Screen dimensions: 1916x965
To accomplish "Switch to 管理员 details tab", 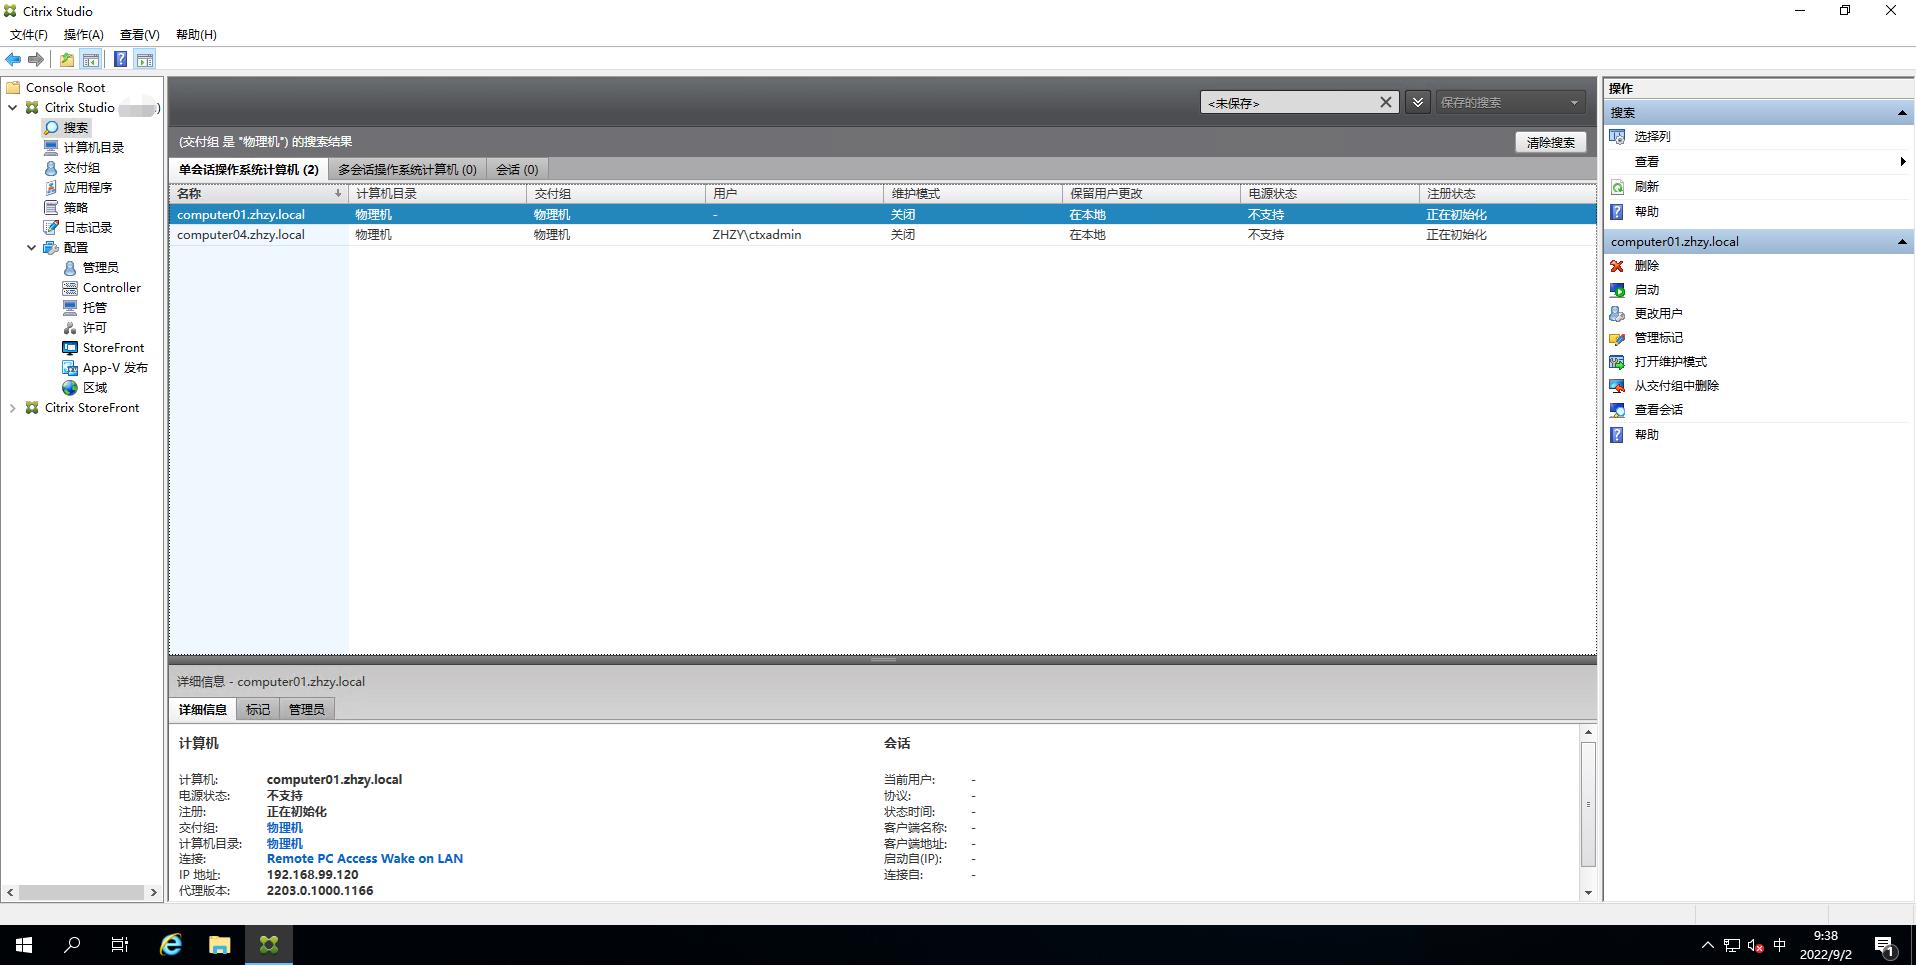I will tap(306, 709).
